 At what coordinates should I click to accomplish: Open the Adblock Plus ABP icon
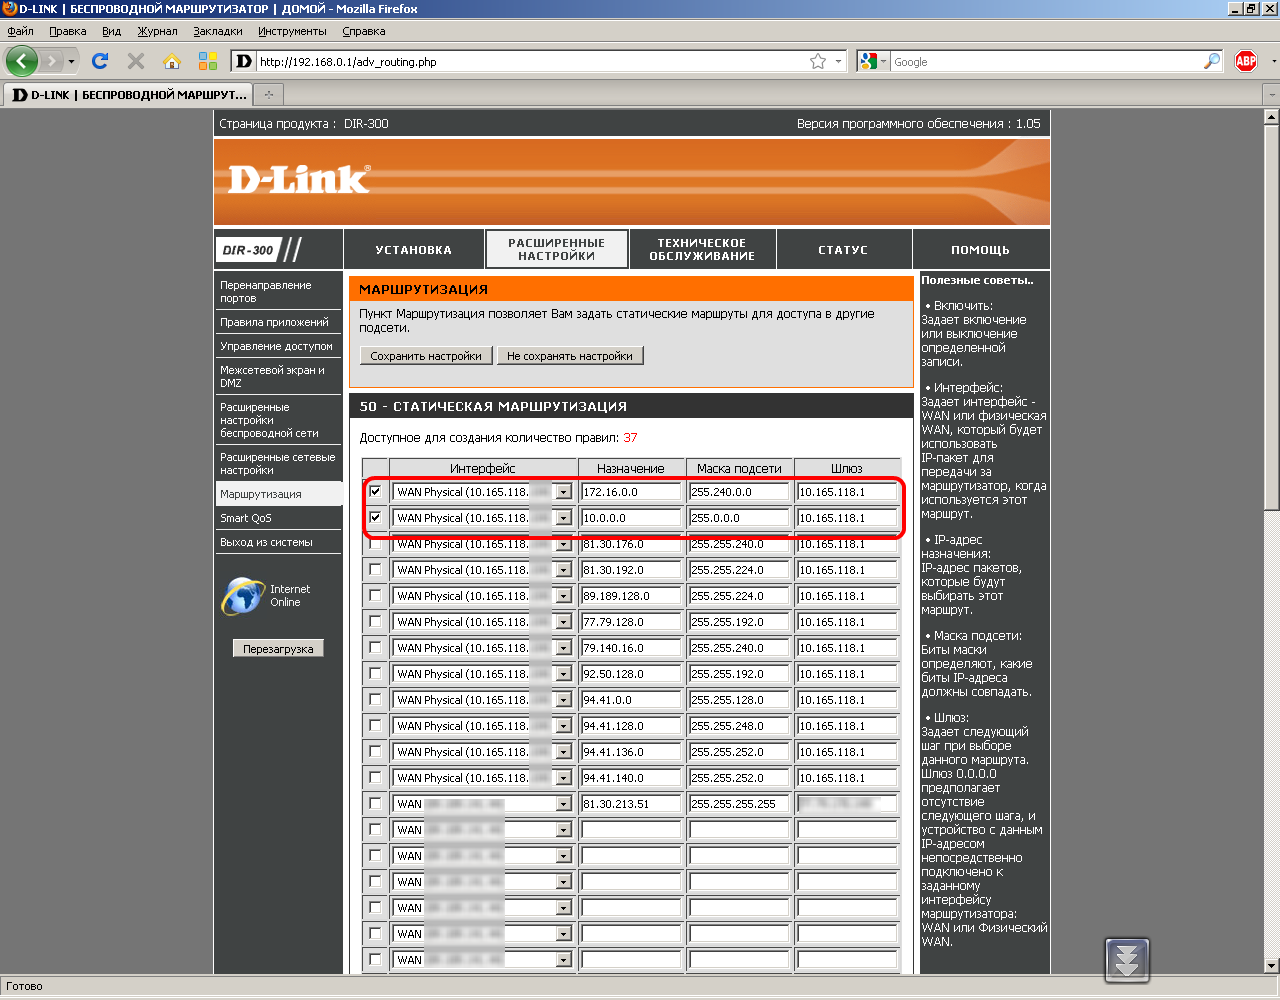pyautogui.click(x=1246, y=61)
